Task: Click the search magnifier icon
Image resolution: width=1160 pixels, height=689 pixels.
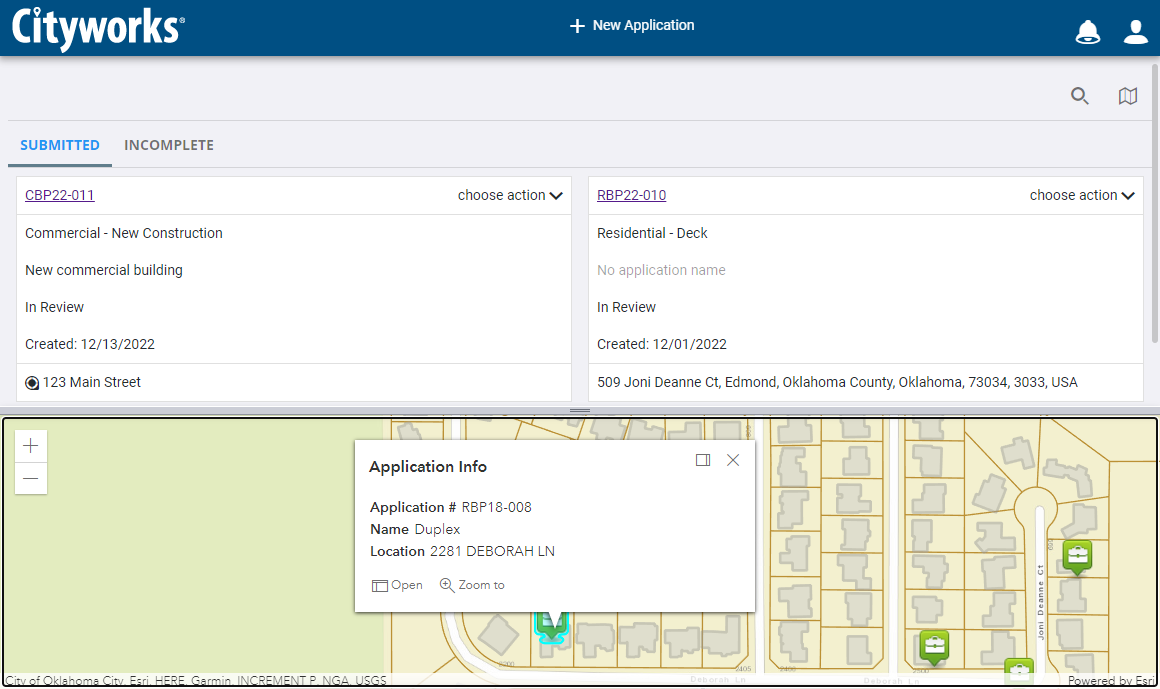Action: pos(1079,96)
